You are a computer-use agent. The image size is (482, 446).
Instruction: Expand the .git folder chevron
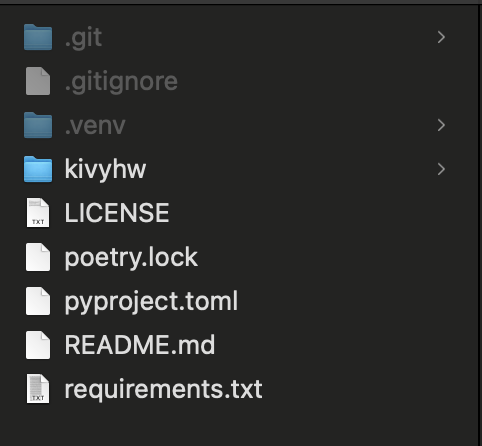(x=441, y=37)
